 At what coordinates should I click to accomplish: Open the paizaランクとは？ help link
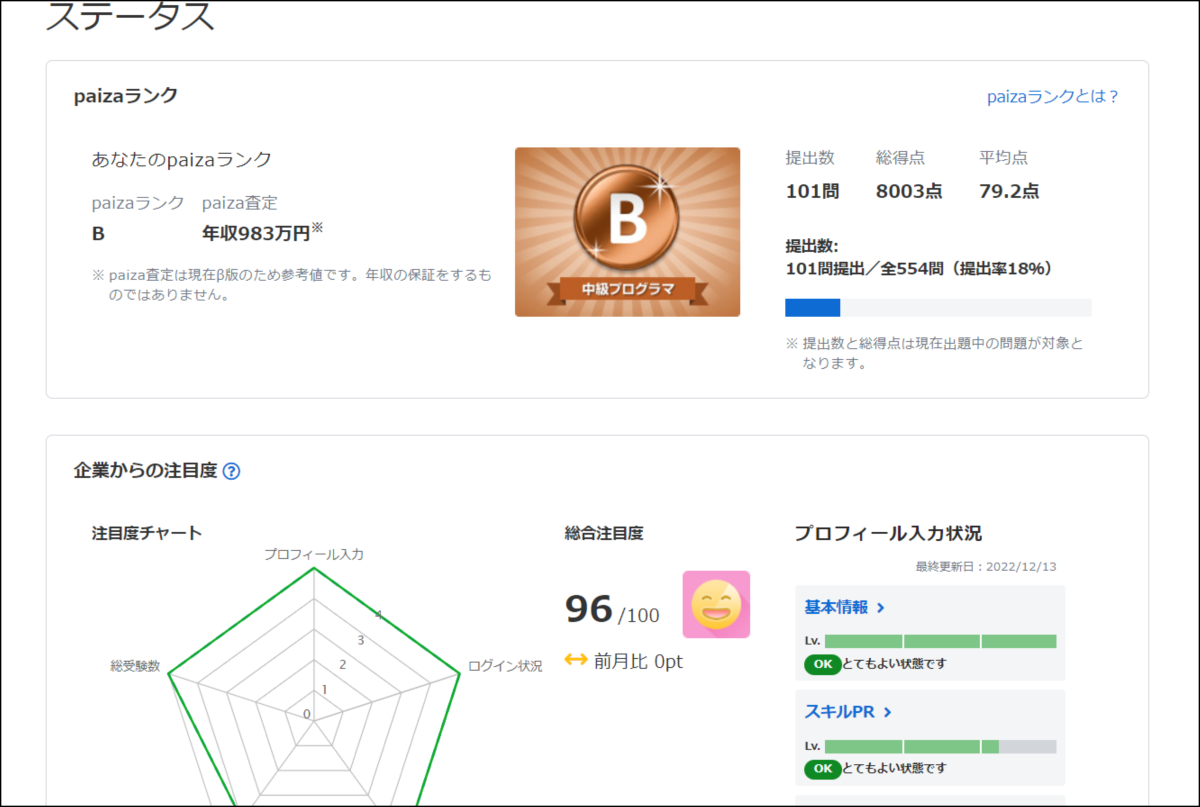click(x=1053, y=97)
